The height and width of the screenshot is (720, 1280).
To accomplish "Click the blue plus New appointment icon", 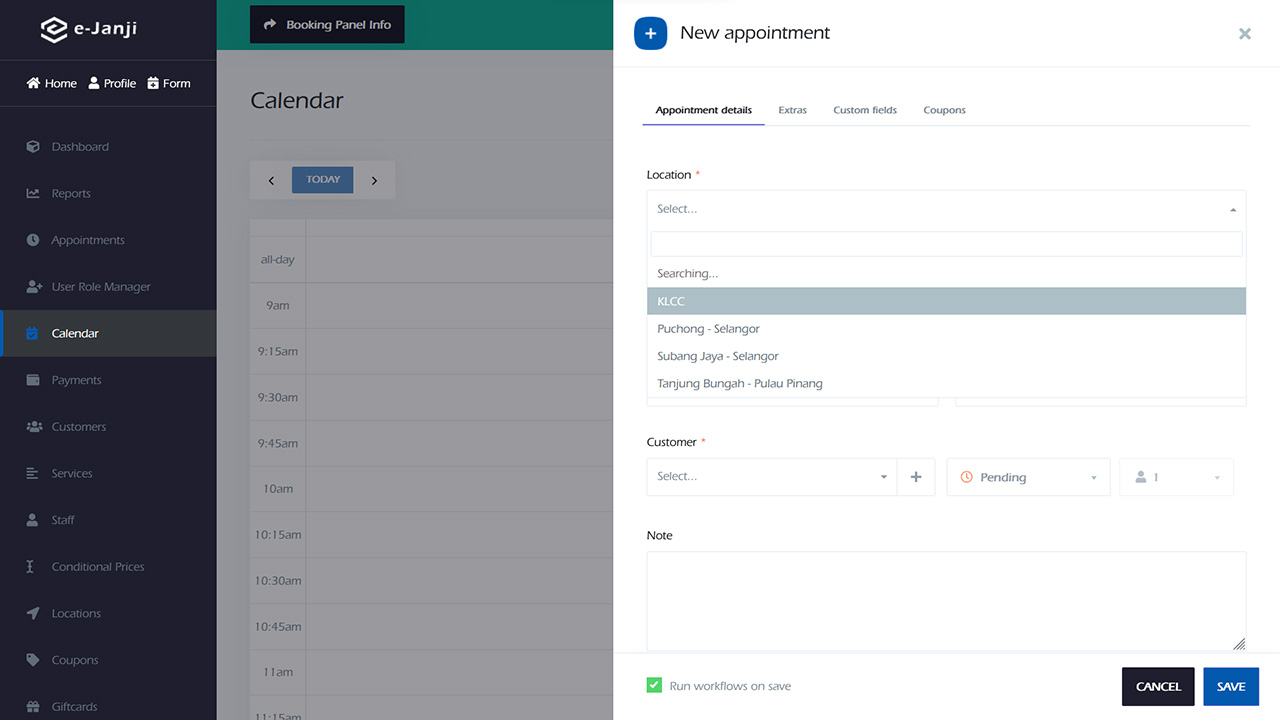I will 650,33.
